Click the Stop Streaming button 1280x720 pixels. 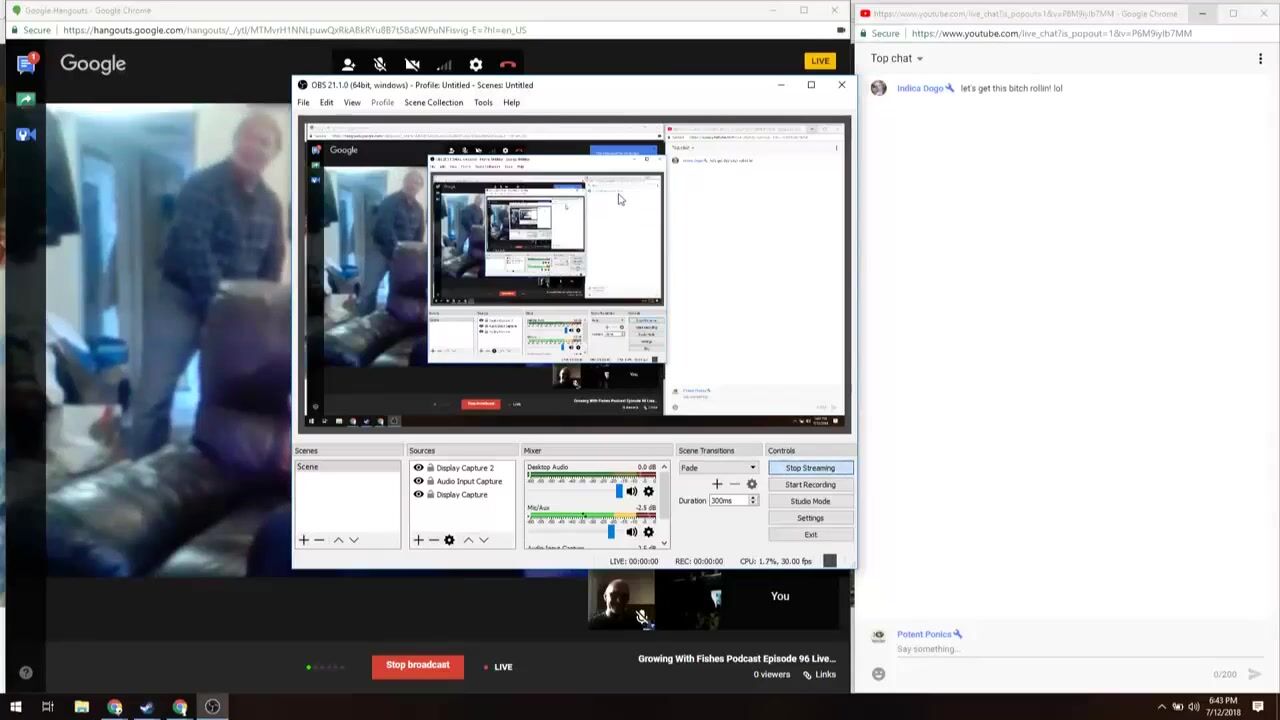click(810, 468)
